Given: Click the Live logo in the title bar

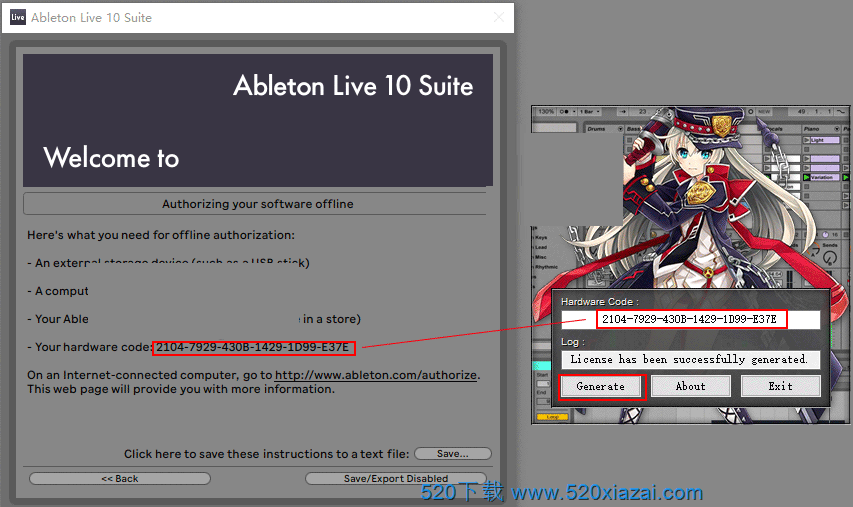Looking at the screenshot, I should point(18,17).
